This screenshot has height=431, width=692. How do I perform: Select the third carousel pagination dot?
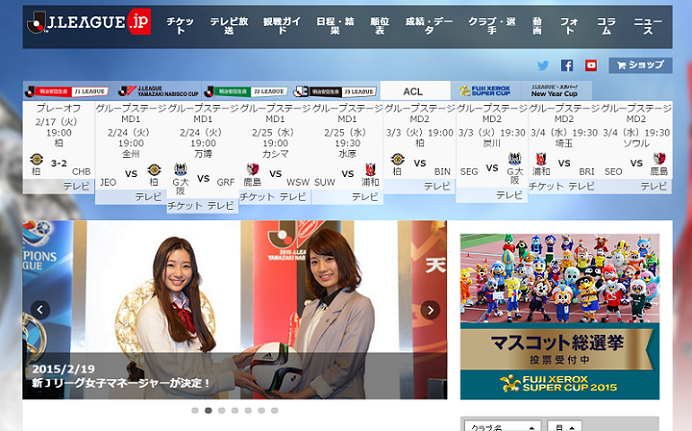click(x=222, y=410)
